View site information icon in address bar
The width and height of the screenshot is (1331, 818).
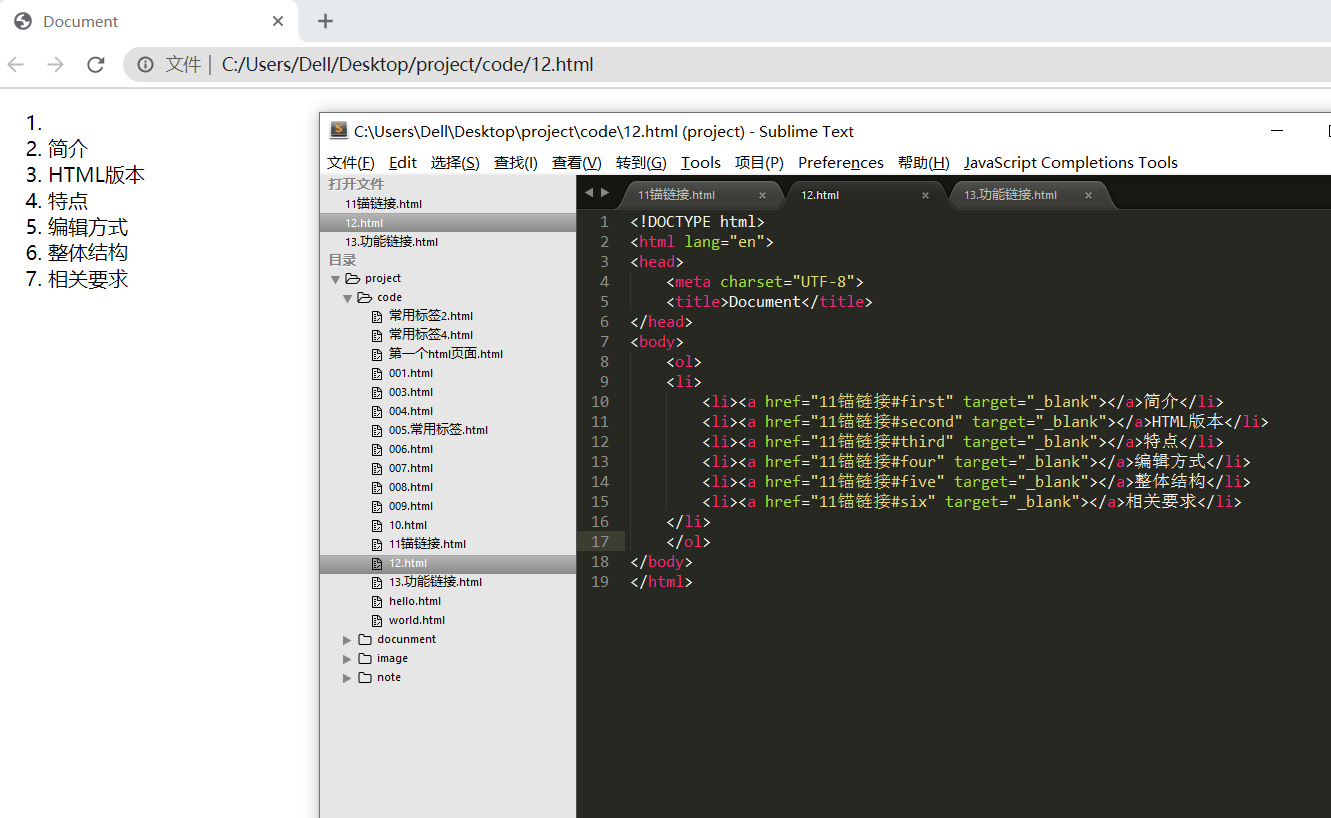tap(146, 65)
